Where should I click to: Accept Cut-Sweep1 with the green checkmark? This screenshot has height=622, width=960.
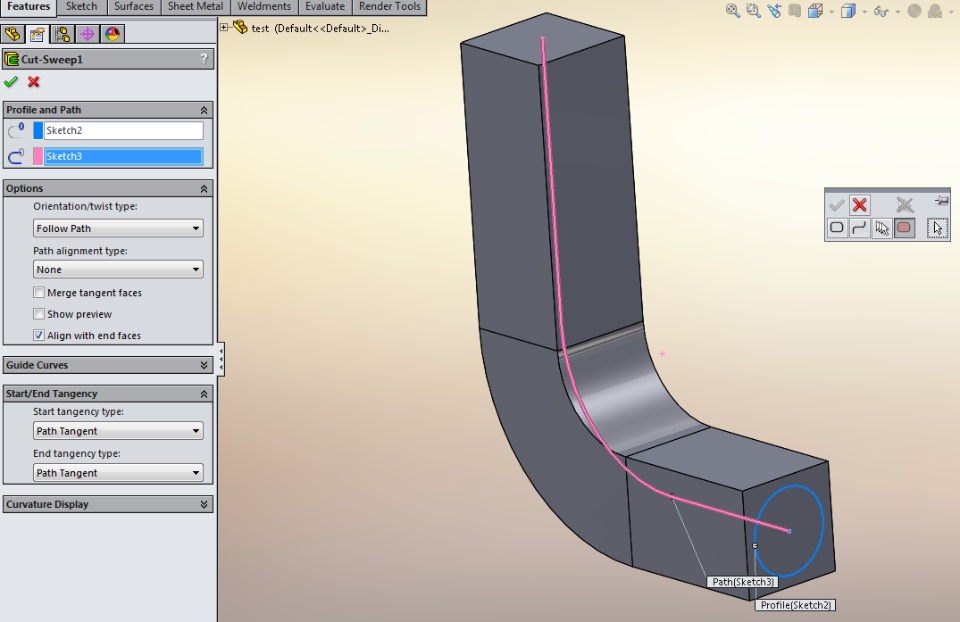11,82
